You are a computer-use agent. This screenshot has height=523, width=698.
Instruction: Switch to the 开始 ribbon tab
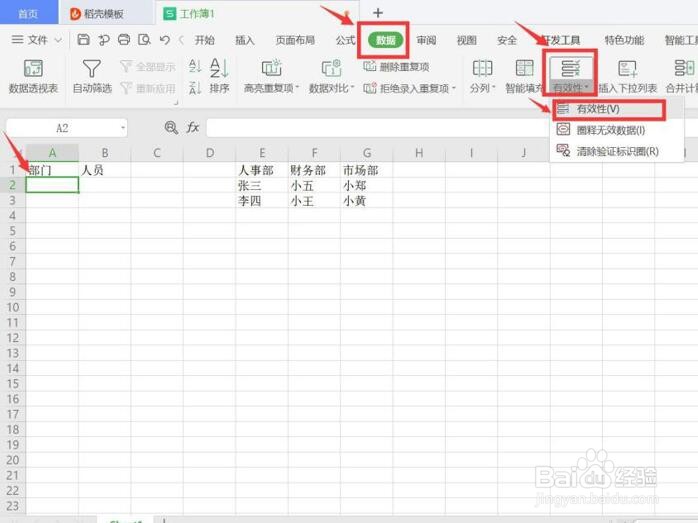point(205,40)
